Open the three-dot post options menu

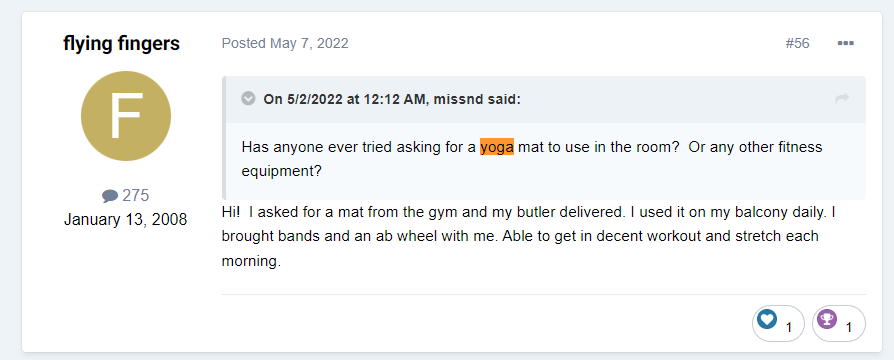pyautogui.click(x=846, y=43)
